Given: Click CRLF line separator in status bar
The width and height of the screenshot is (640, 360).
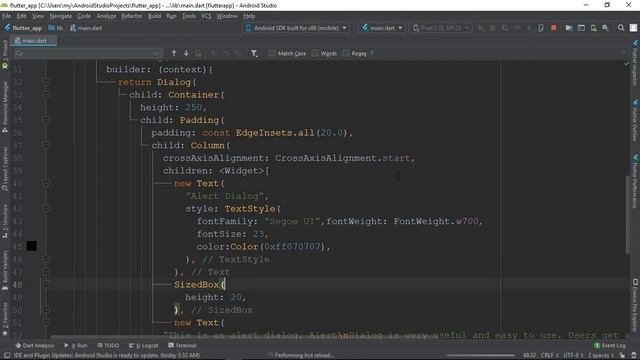Looking at the screenshot, I should (549, 356).
